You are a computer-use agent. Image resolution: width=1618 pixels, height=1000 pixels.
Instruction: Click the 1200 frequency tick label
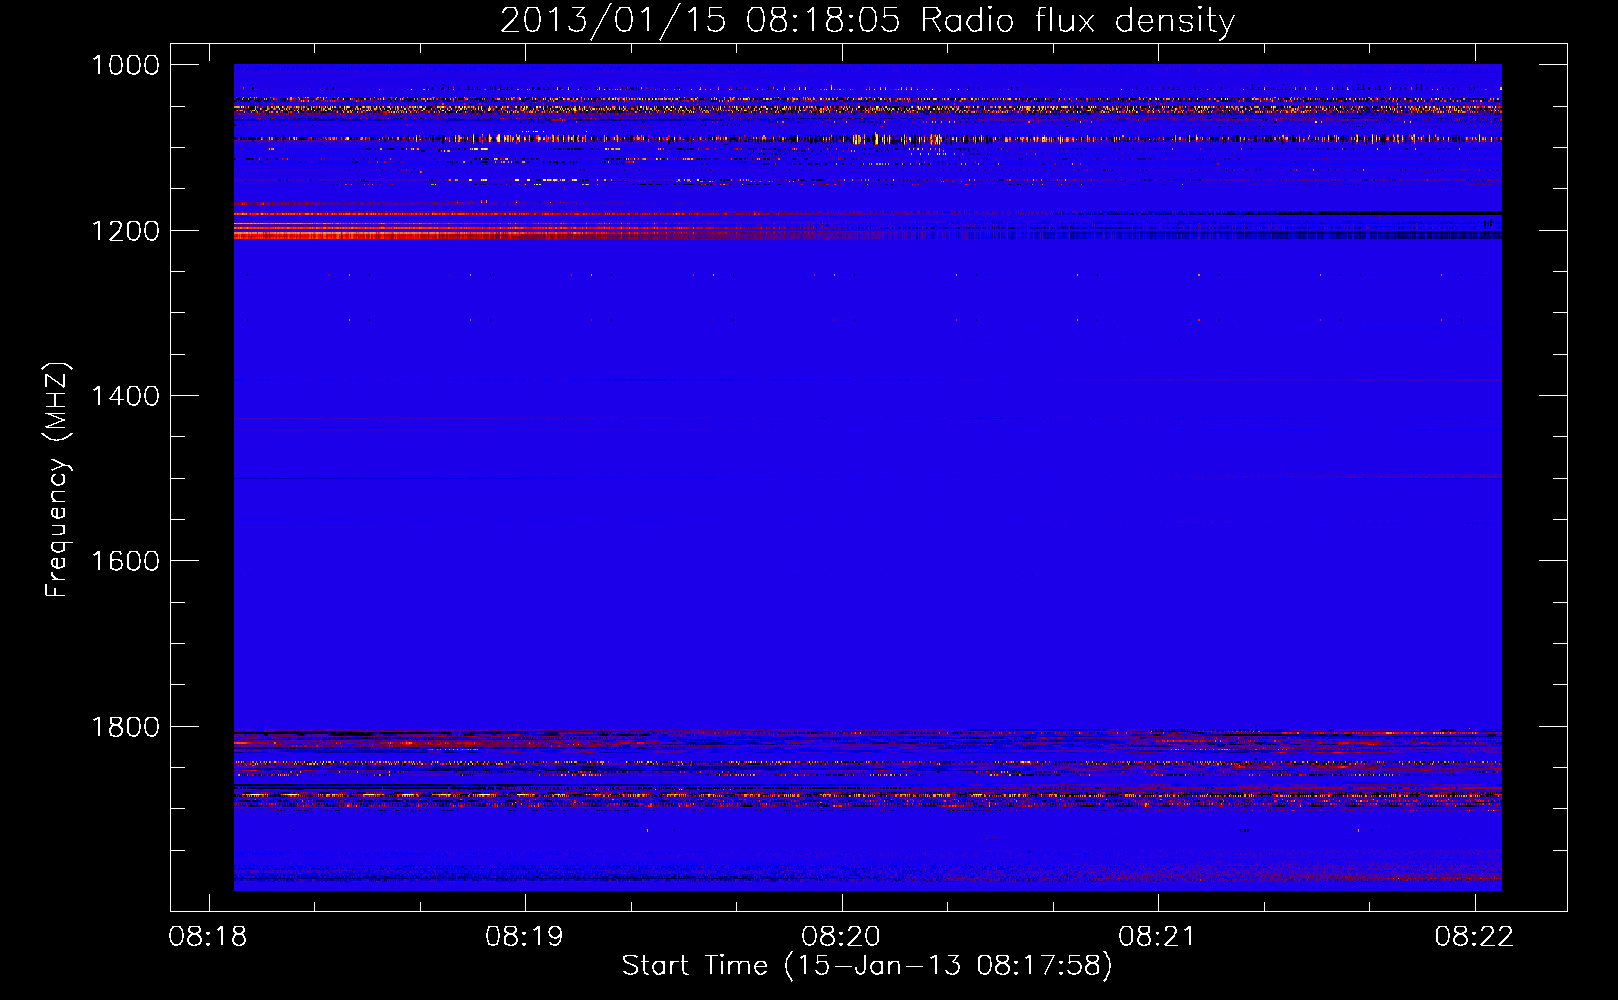click(x=125, y=231)
